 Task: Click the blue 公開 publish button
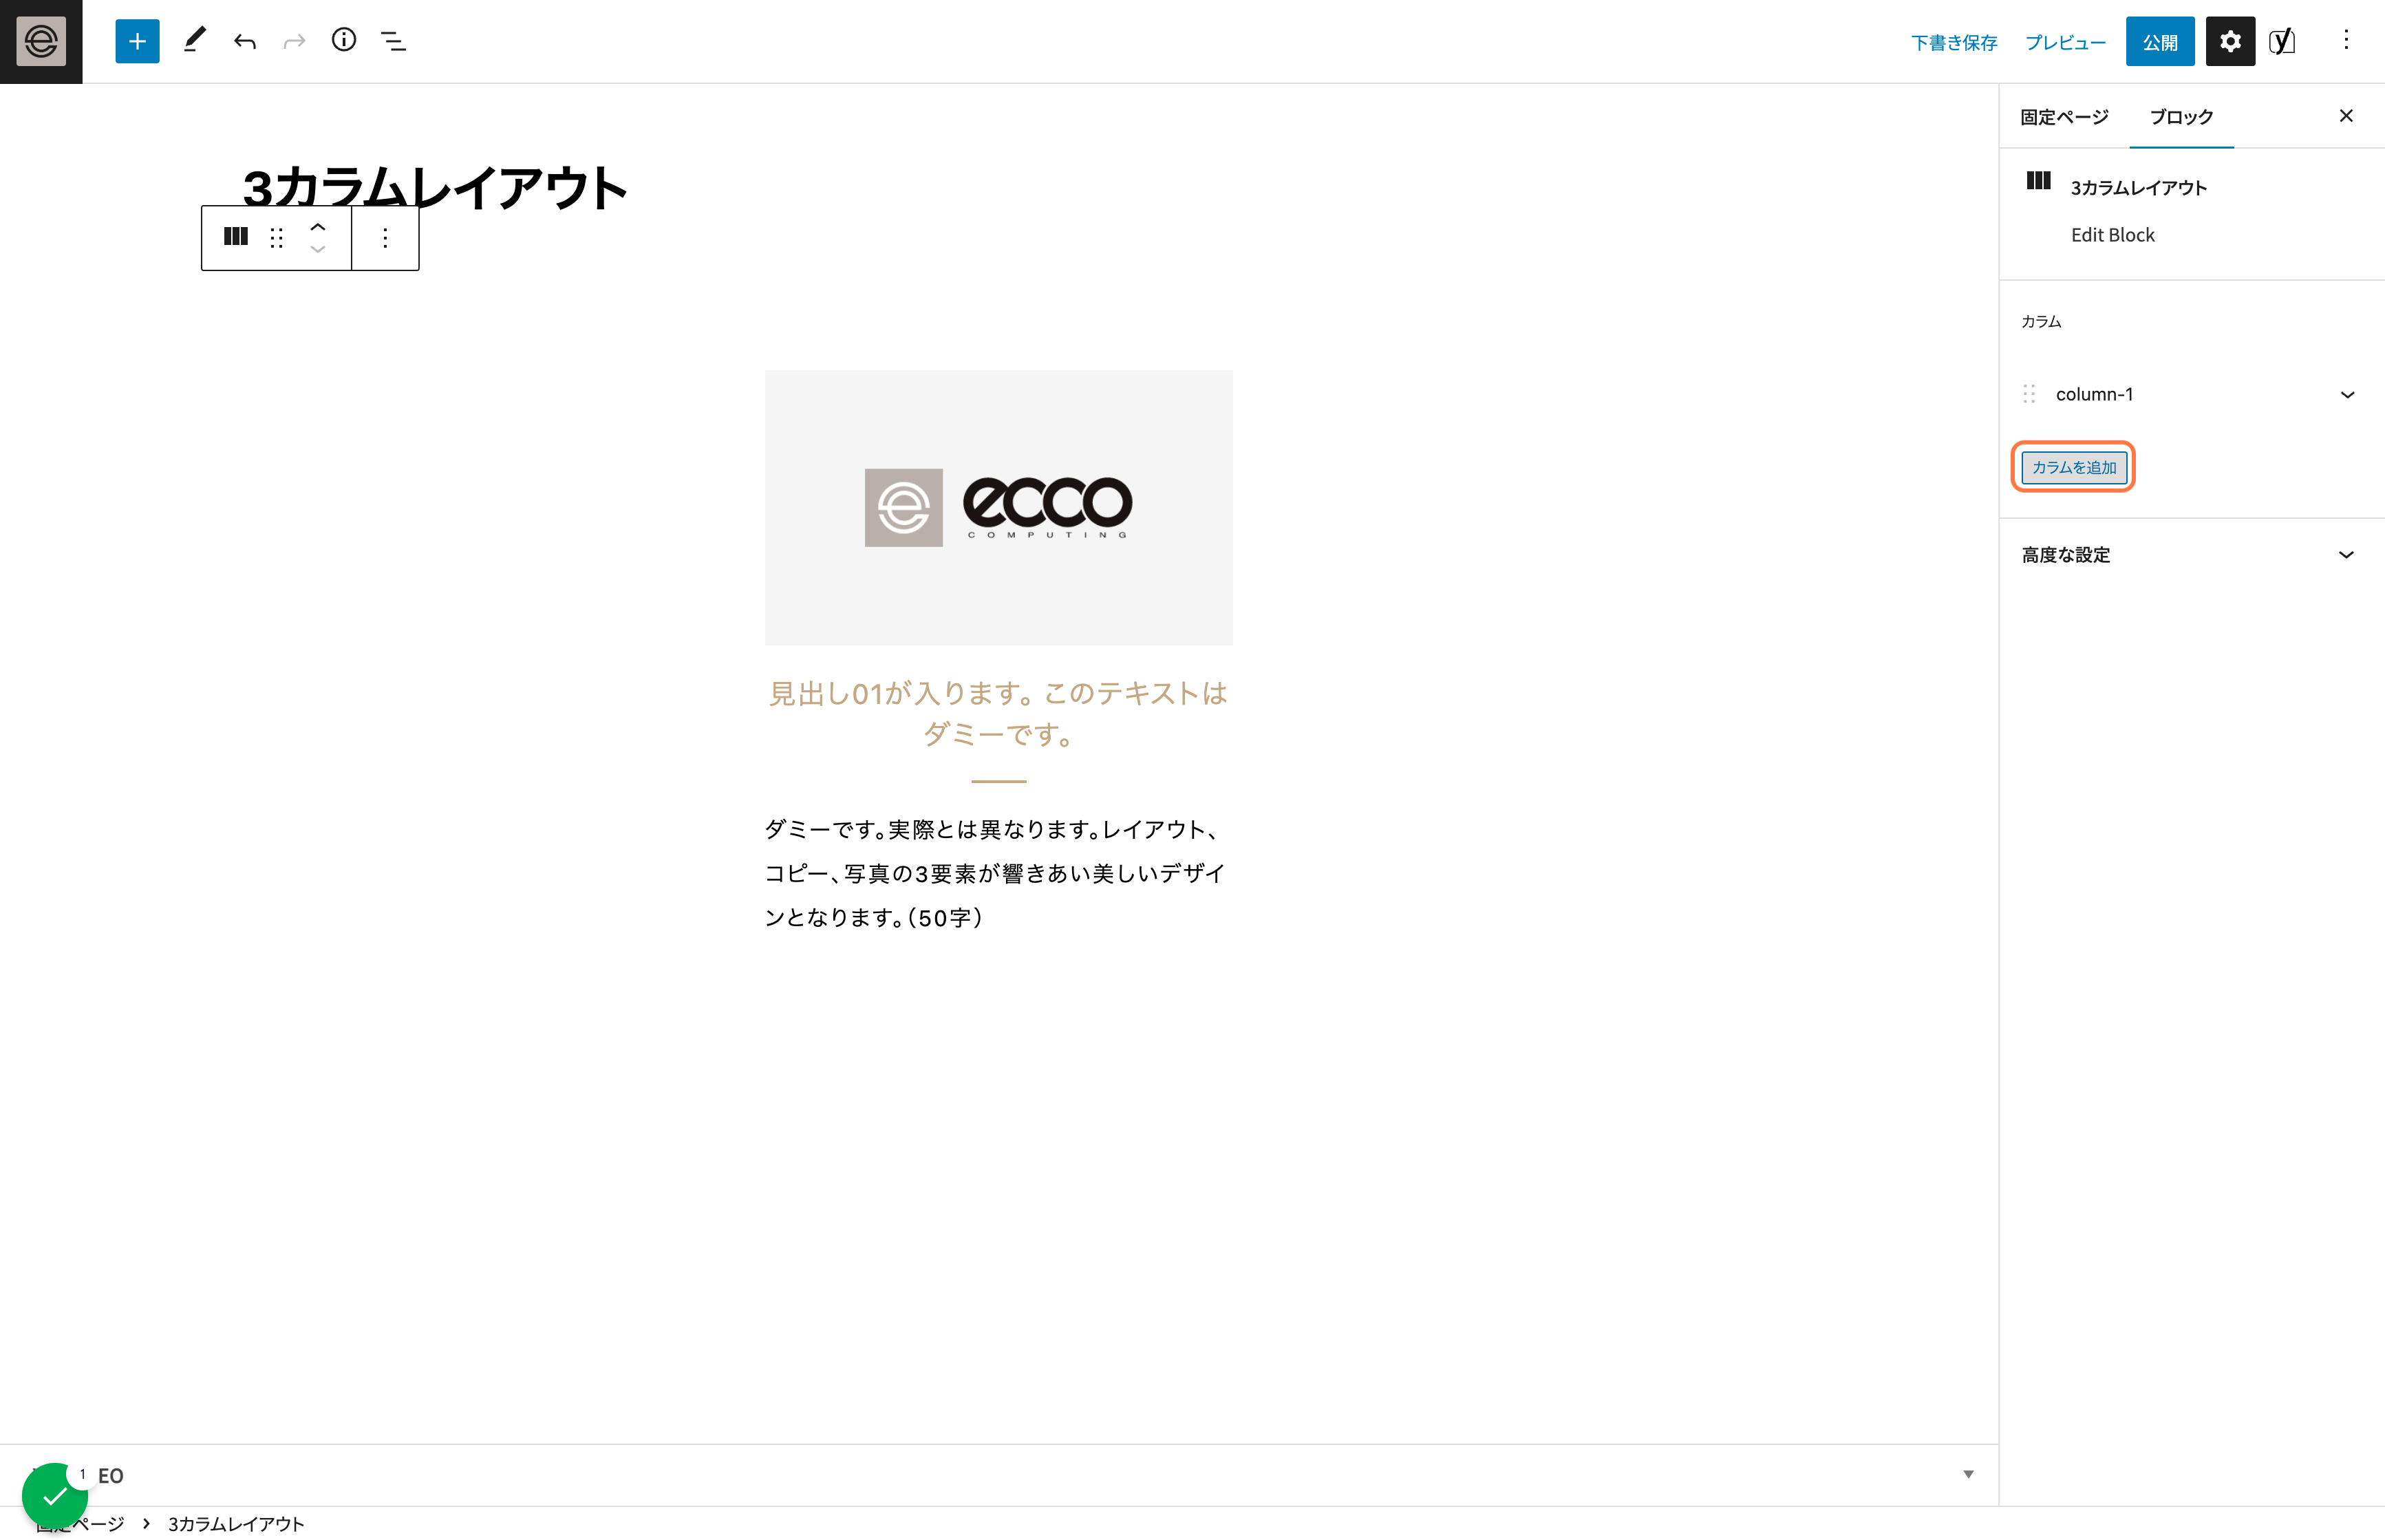(2160, 41)
